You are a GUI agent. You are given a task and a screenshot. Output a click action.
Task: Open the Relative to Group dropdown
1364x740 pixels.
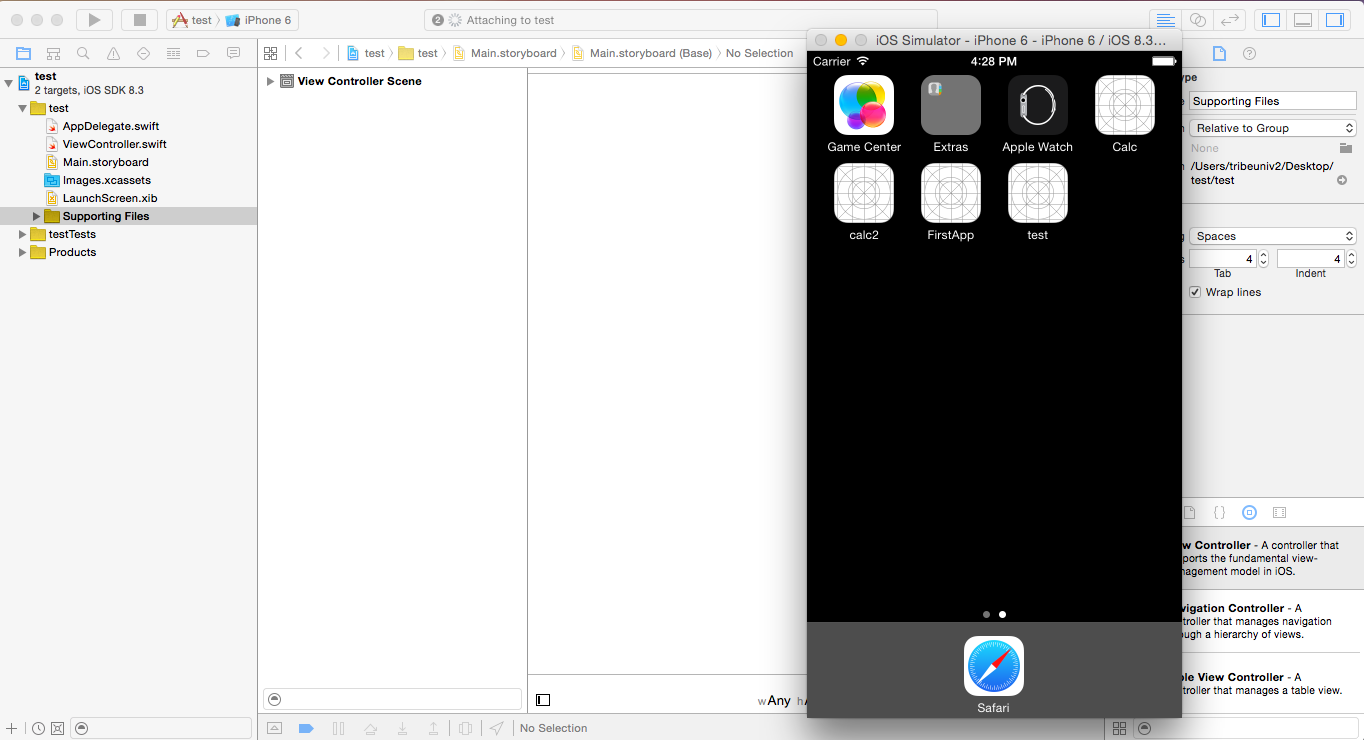pyautogui.click(x=1272, y=128)
